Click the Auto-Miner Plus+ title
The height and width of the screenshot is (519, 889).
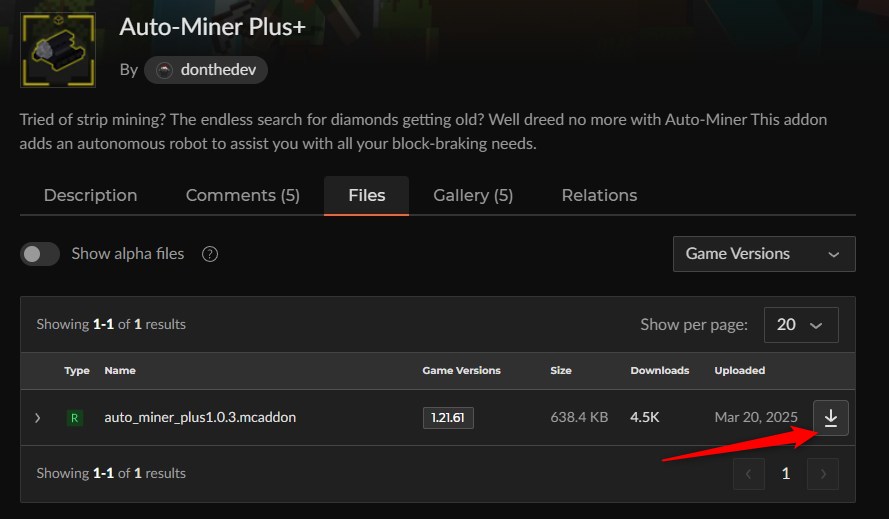click(213, 27)
